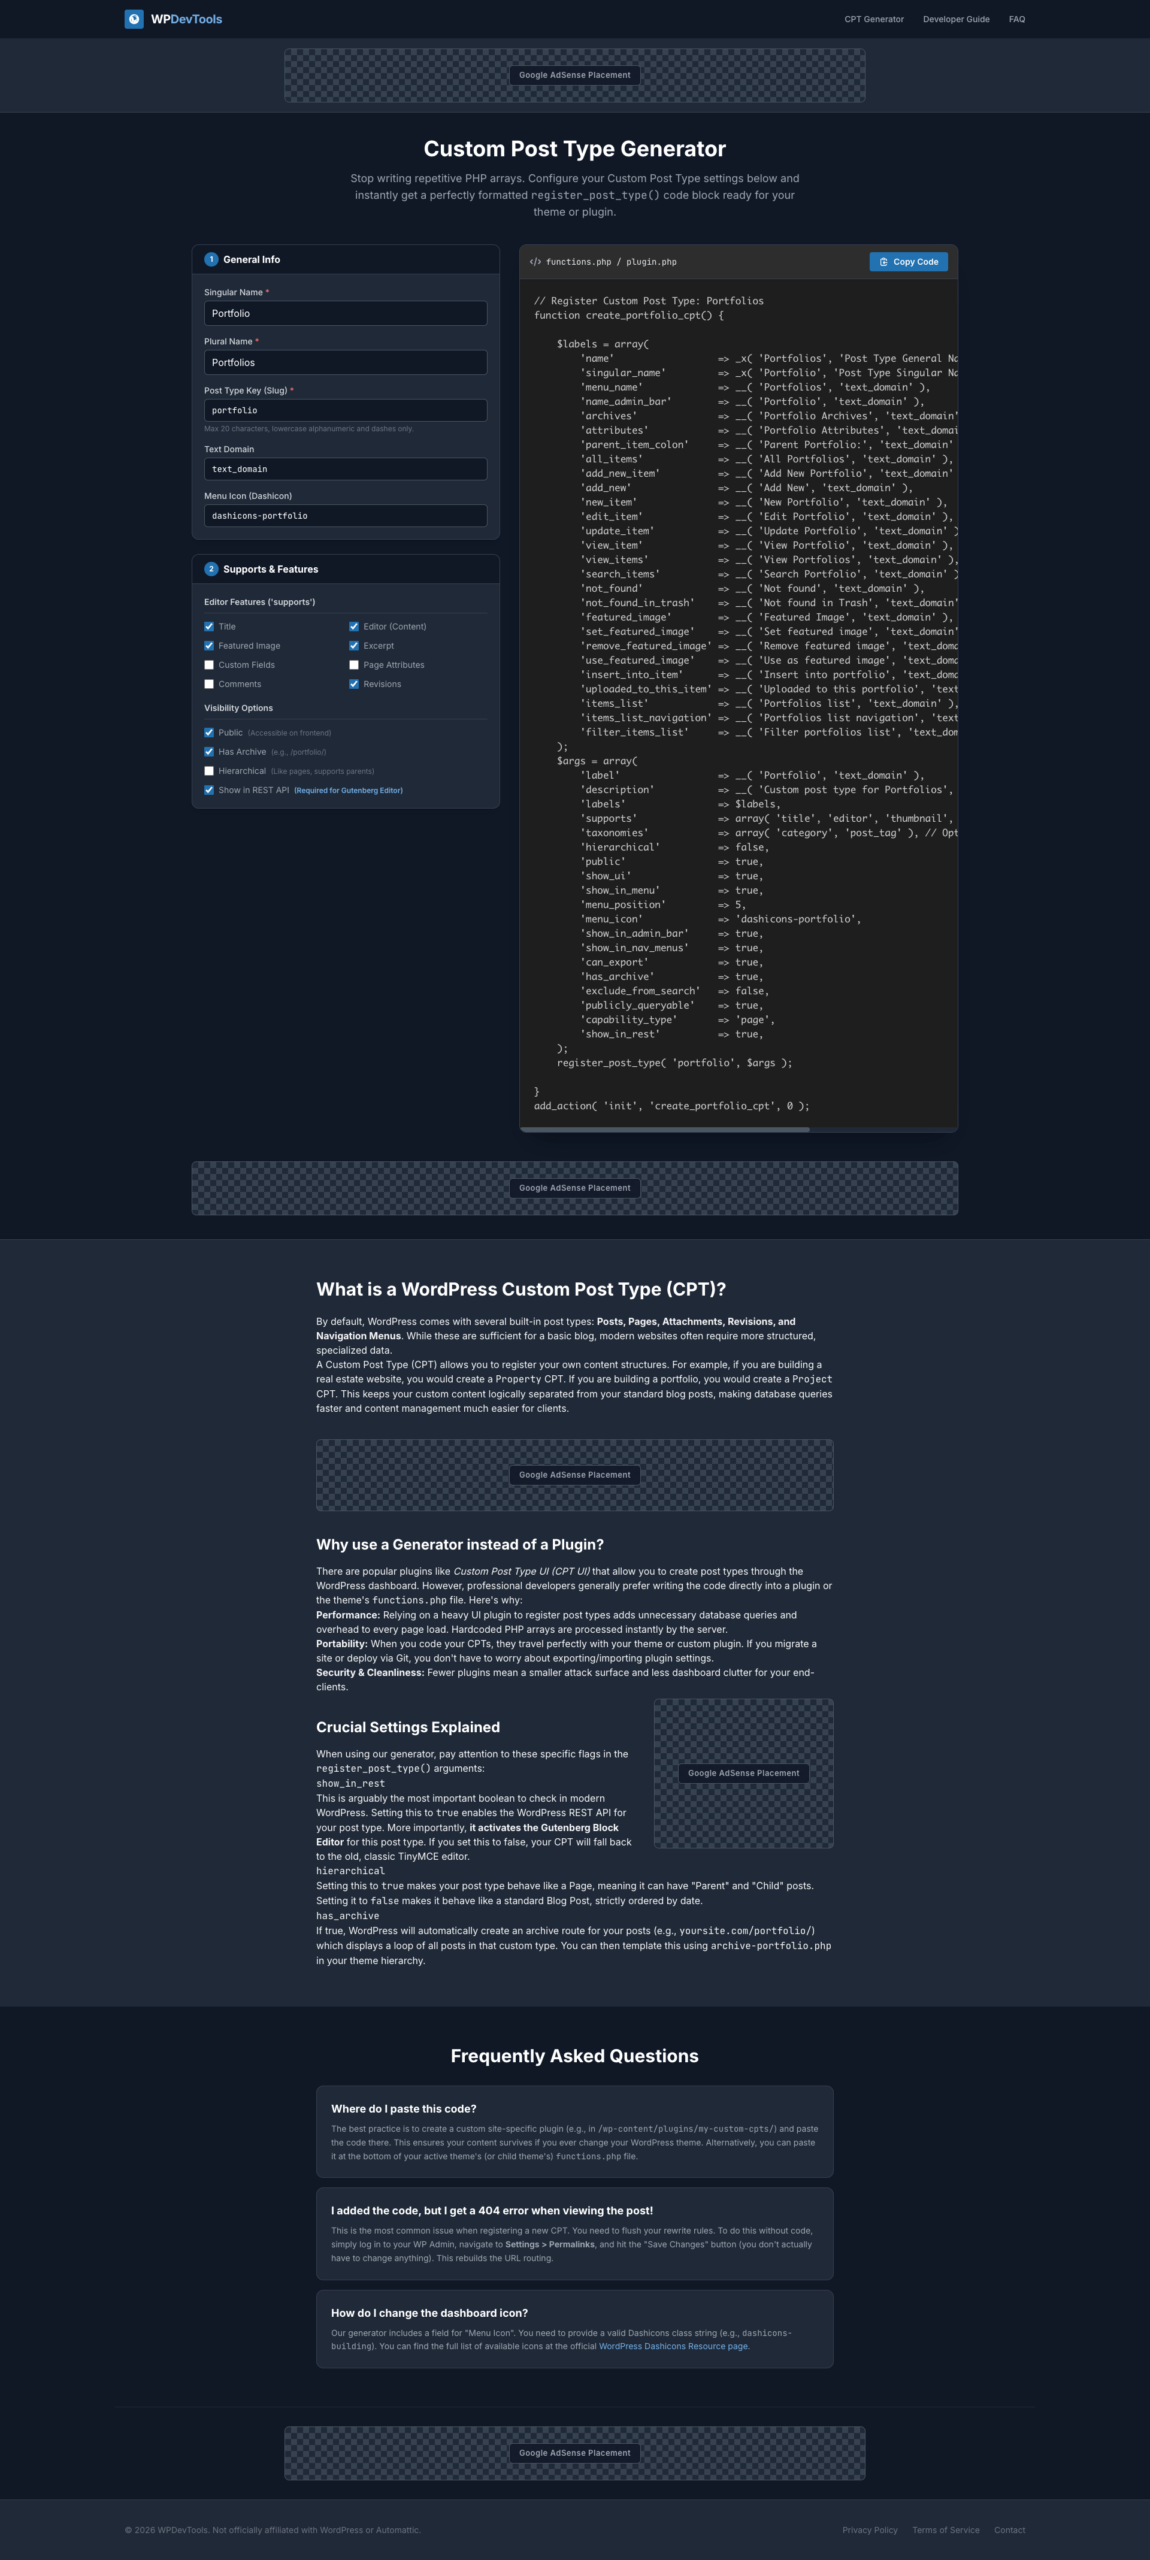Click the top Google AdSense Placement banner
The image size is (1150, 2560).
point(575,75)
